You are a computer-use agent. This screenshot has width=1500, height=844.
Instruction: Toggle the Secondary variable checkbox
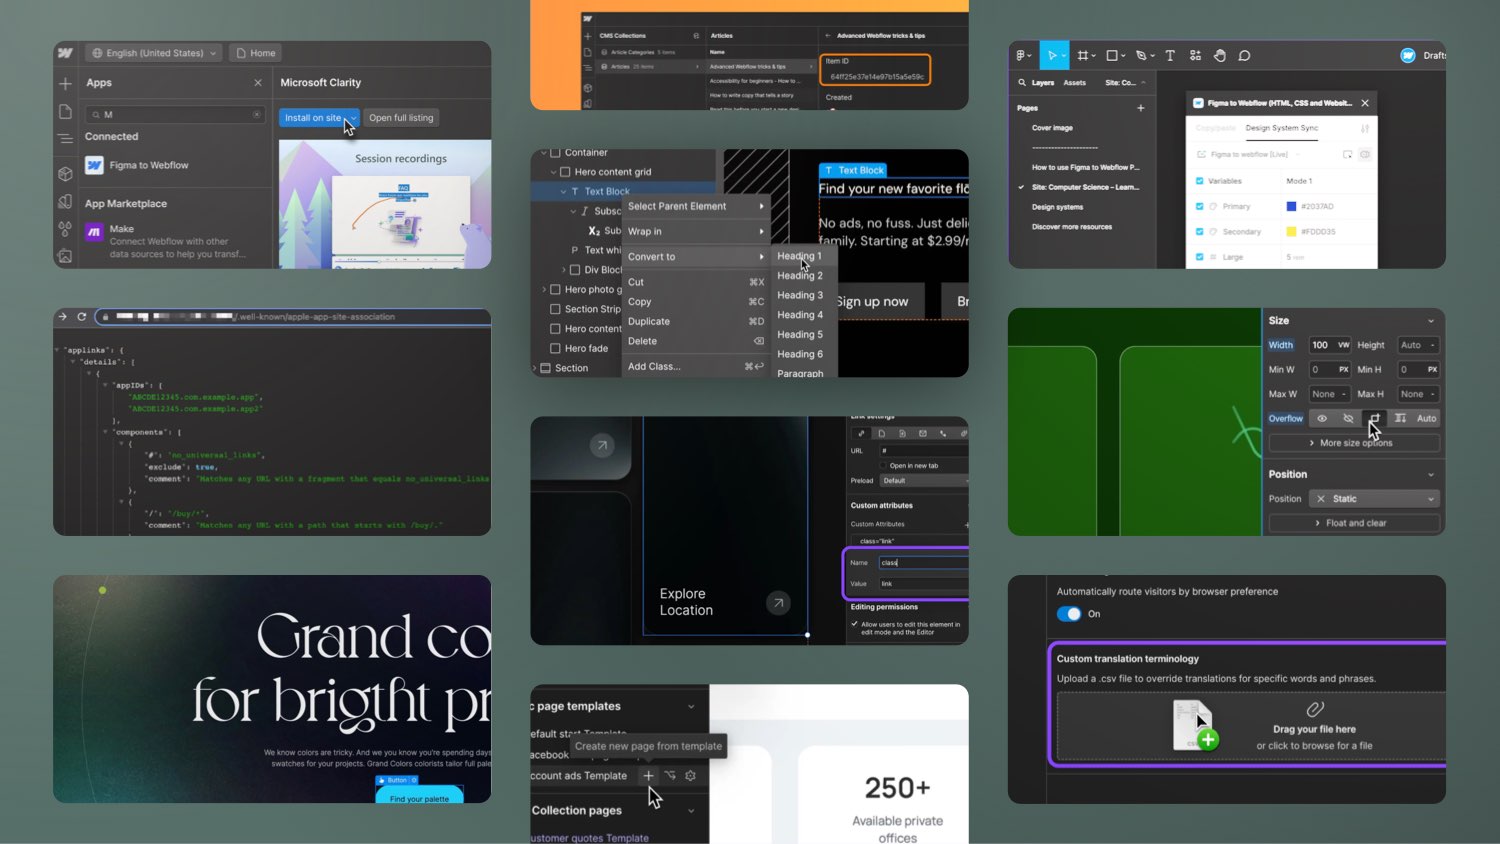[x=1200, y=231]
